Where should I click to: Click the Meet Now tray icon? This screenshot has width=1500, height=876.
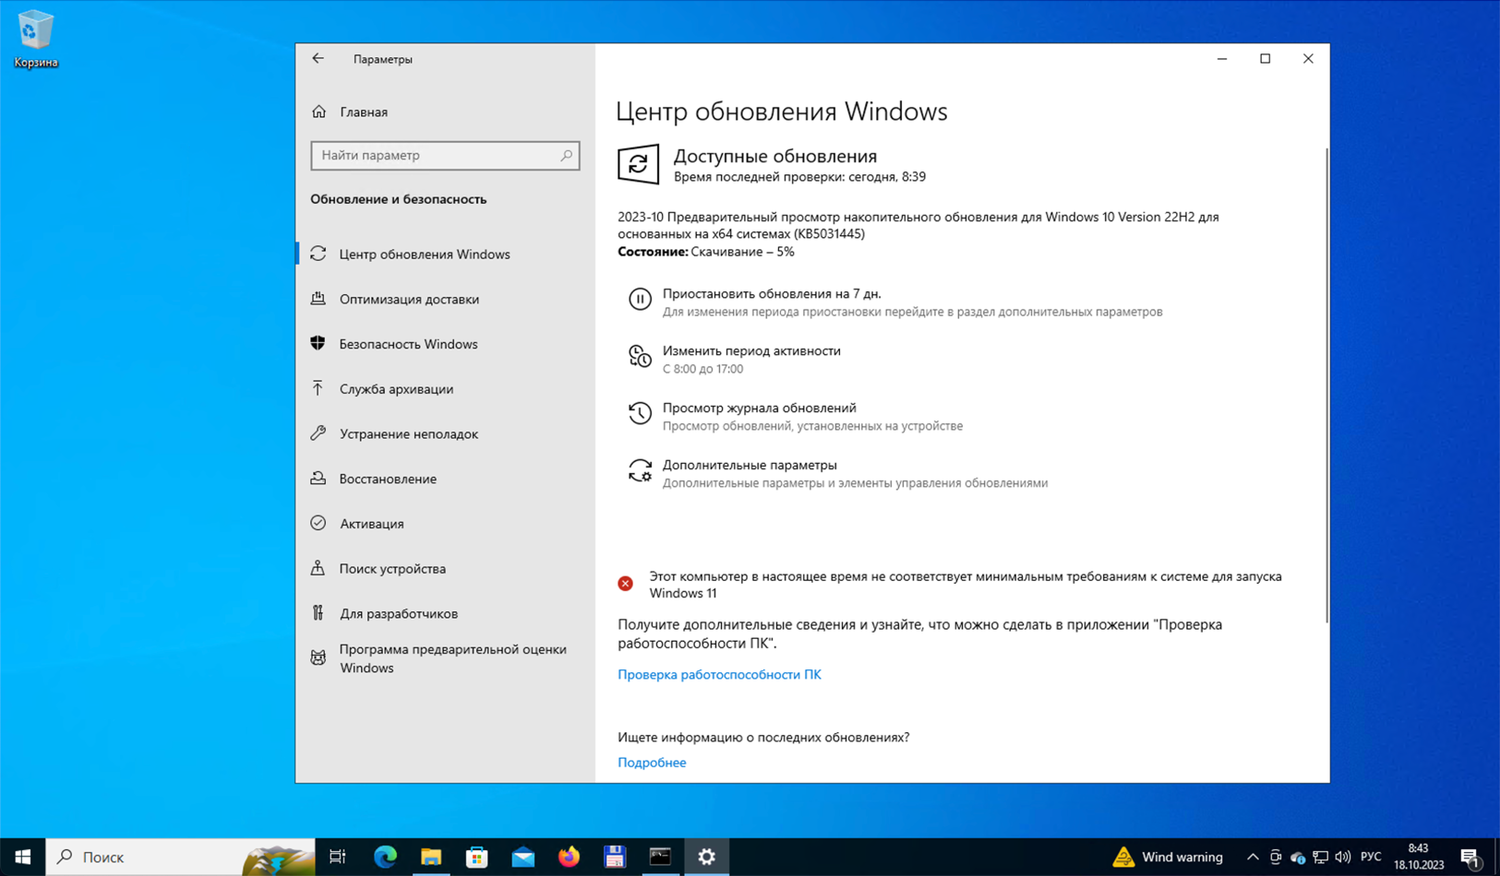click(1275, 857)
